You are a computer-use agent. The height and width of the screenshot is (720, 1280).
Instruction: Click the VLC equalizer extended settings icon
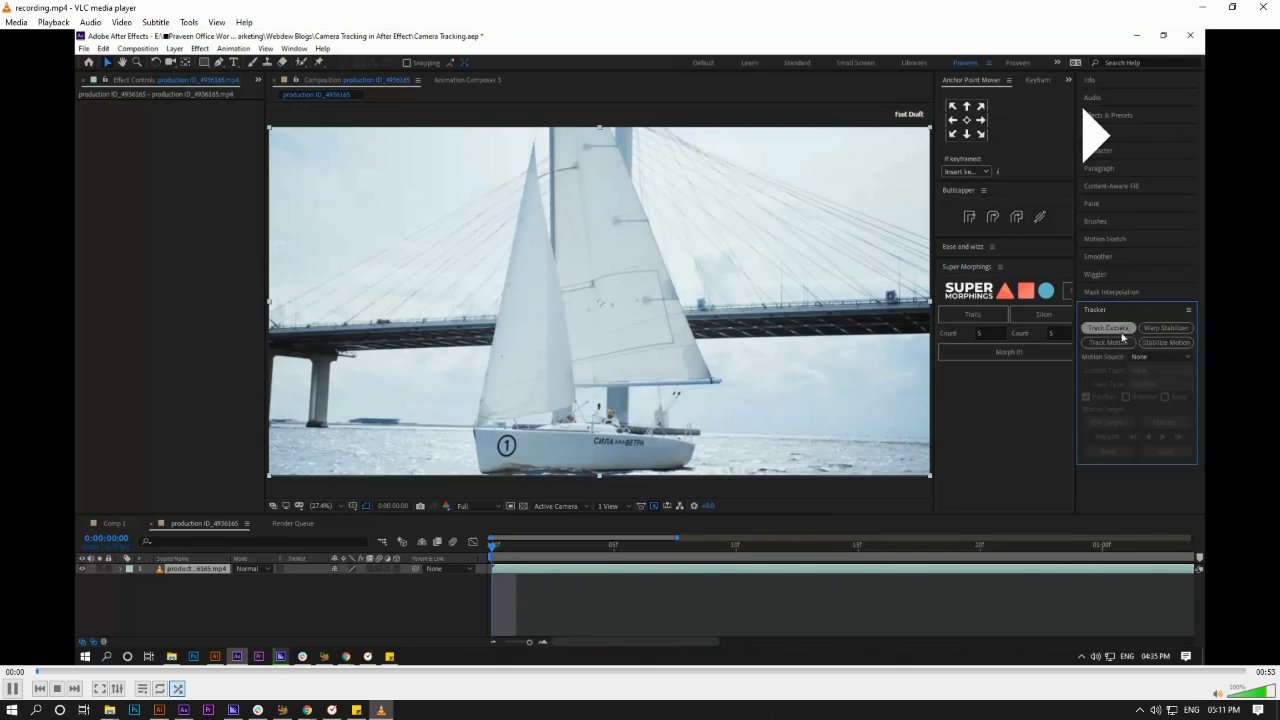[117, 689]
